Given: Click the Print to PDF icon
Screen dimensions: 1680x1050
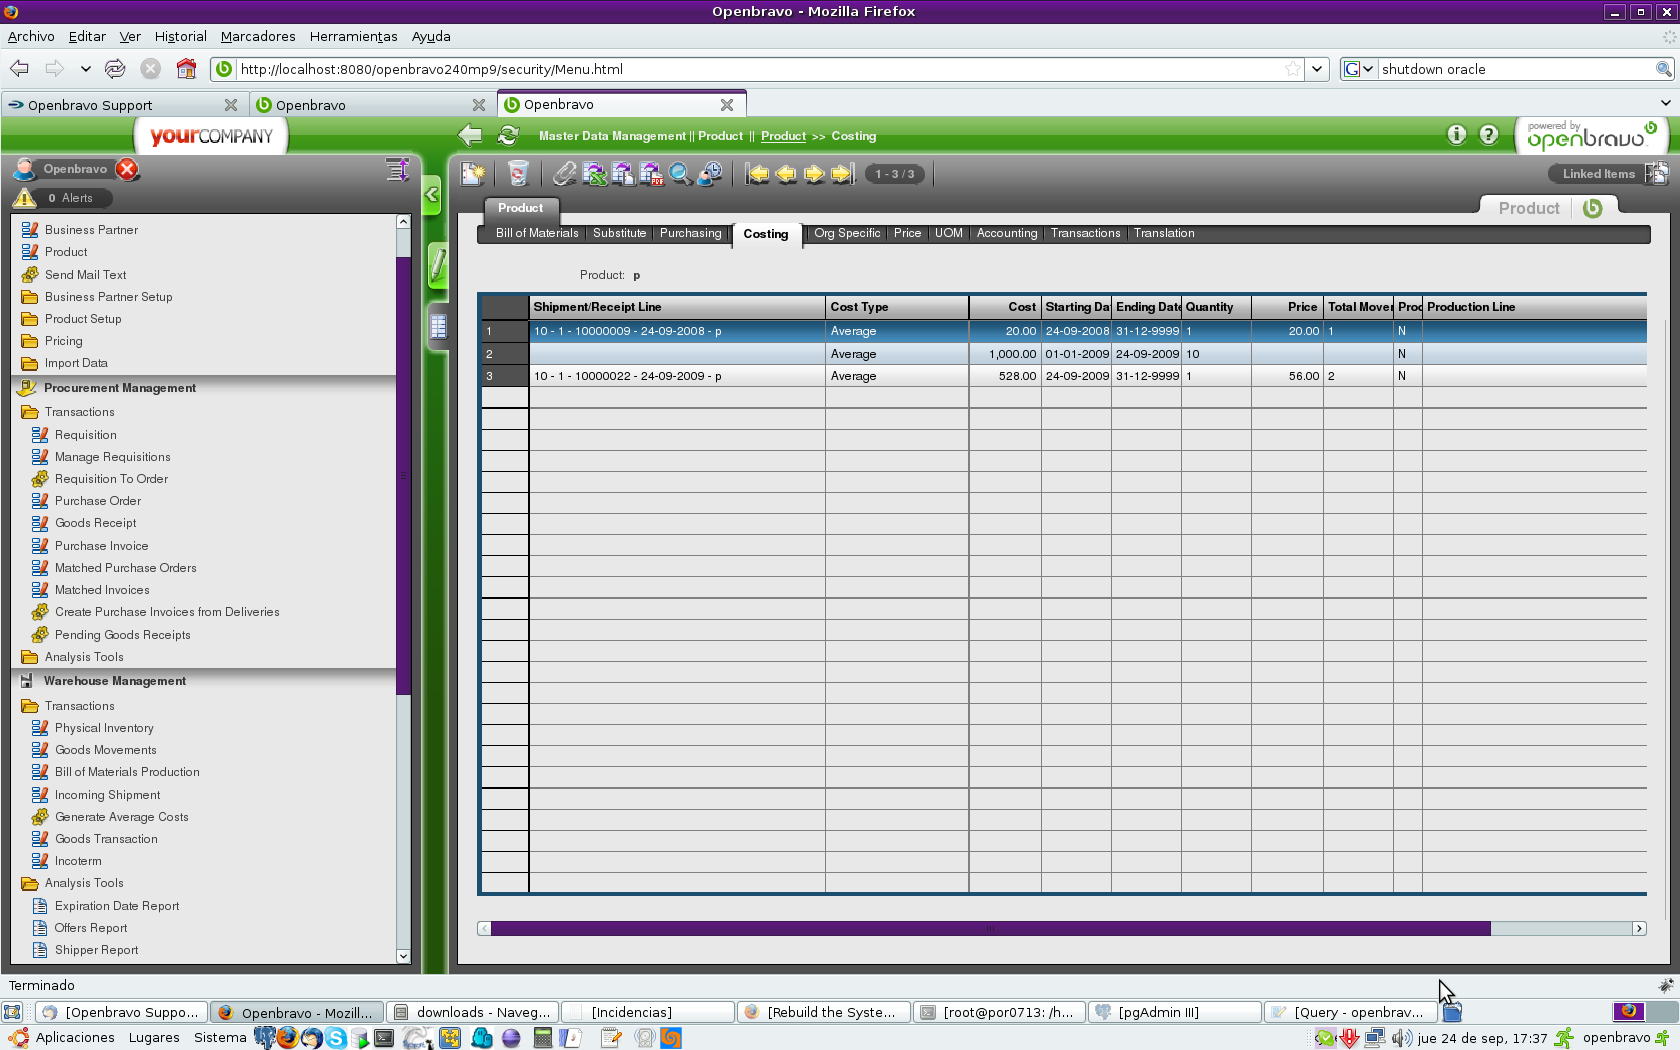Looking at the screenshot, I should point(652,174).
